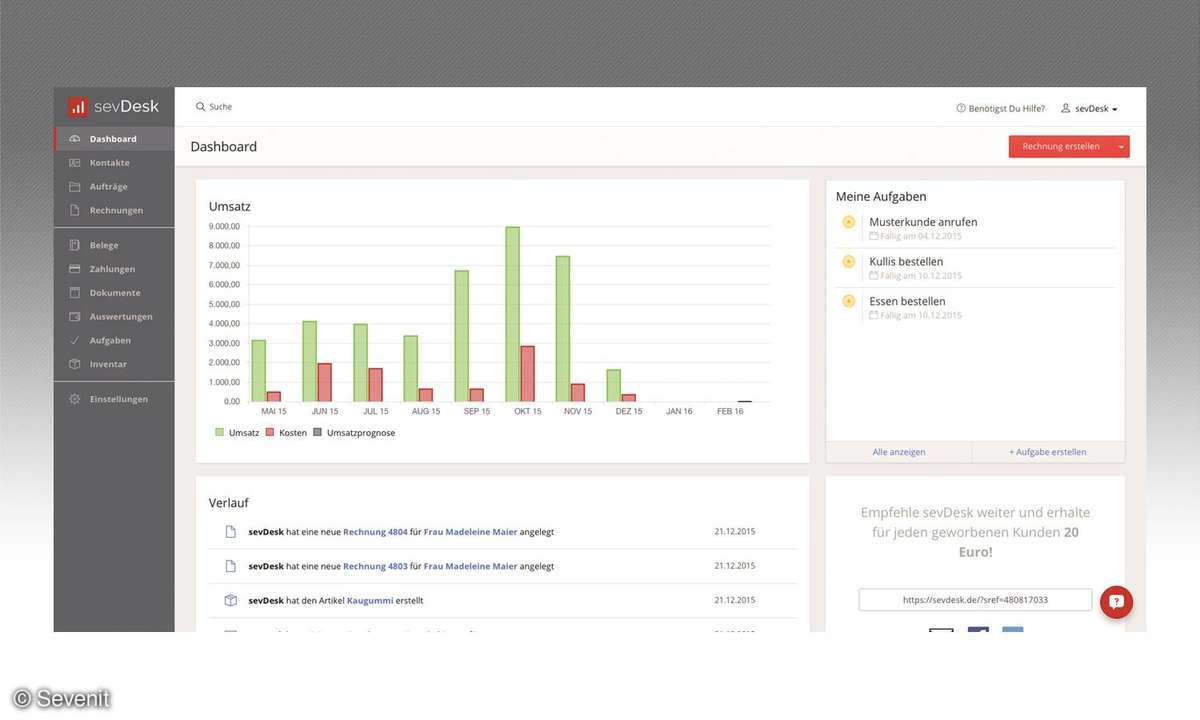The width and height of the screenshot is (1200, 720).
Task: Click the Aufträge folder icon
Action: tap(75, 187)
